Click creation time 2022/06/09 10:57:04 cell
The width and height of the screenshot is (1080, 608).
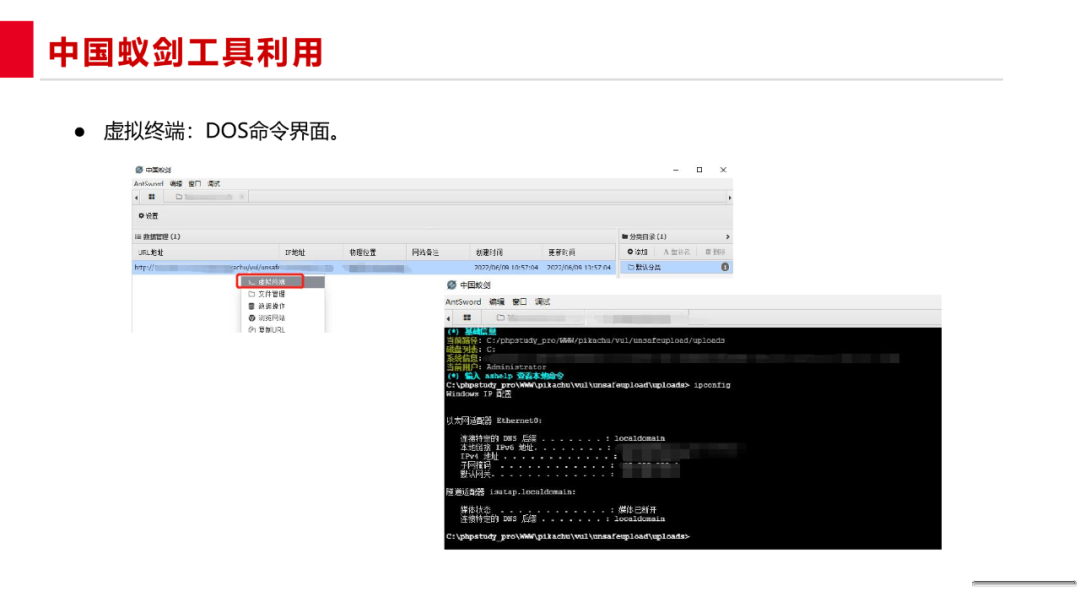coord(506,267)
